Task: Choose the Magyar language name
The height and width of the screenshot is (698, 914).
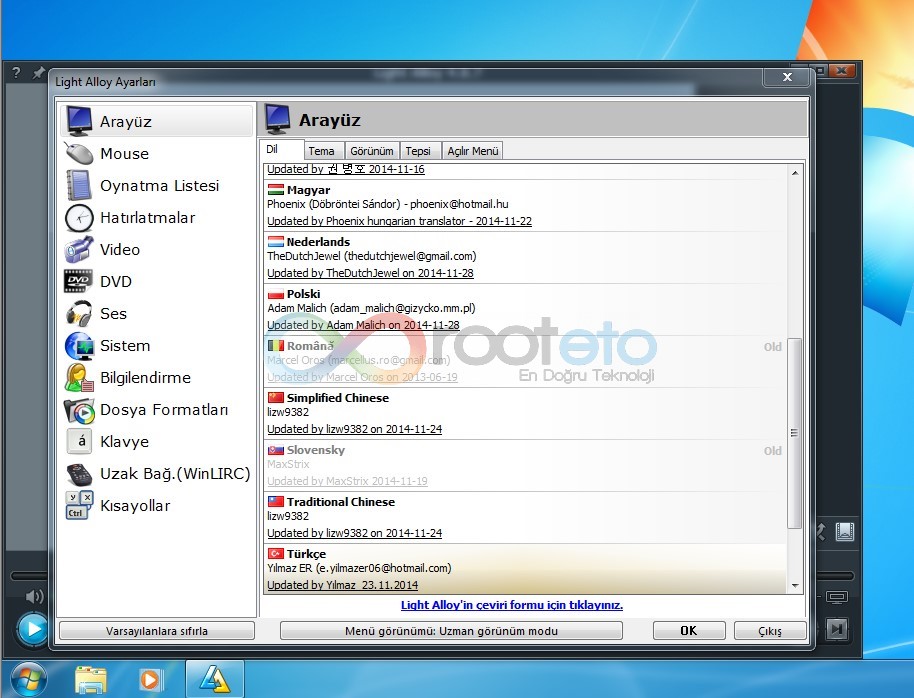Action: coord(308,190)
